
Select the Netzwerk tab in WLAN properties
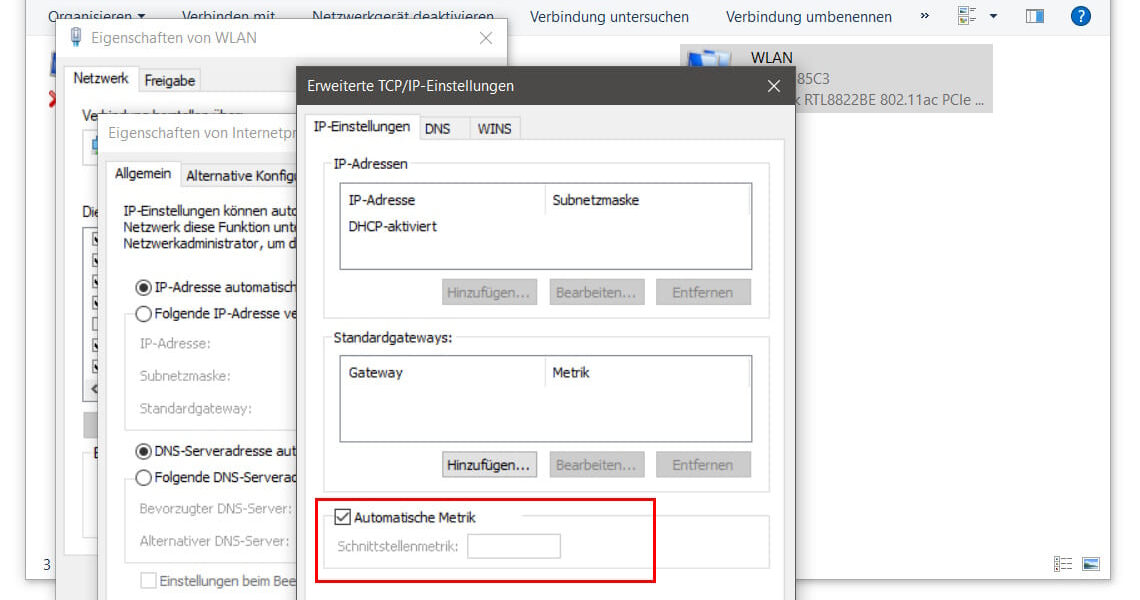pyautogui.click(x=100, y=79)
